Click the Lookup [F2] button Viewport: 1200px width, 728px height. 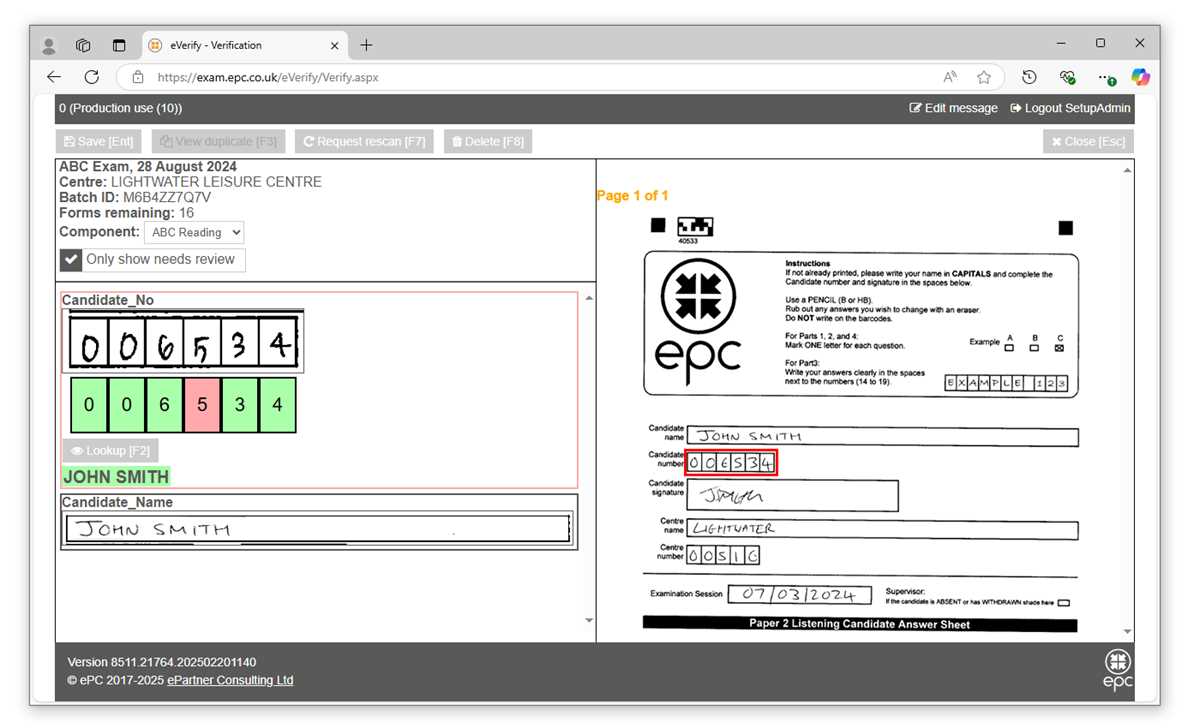click(x=110, y=451)
